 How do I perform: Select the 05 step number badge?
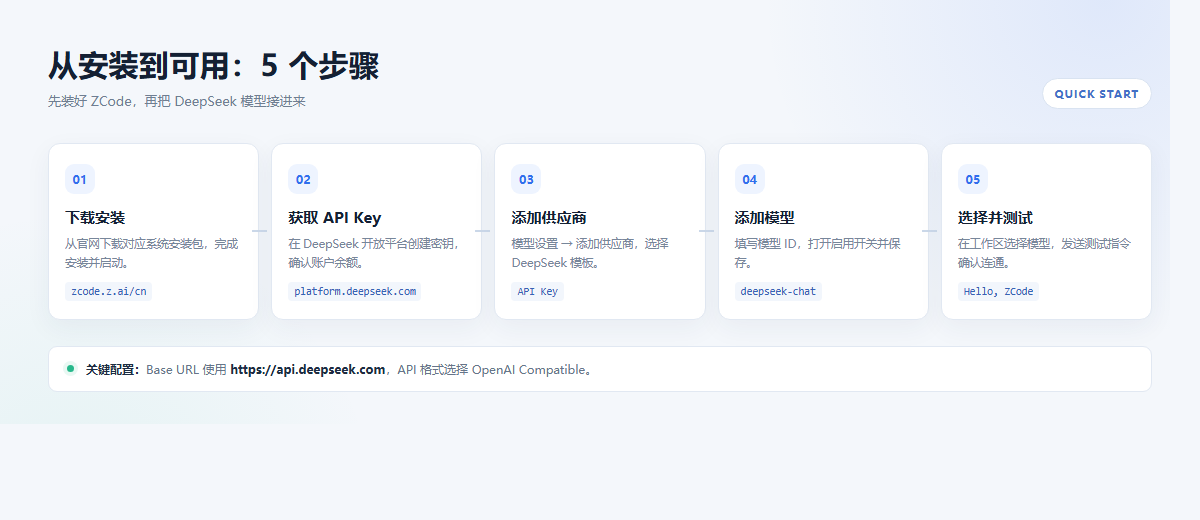pyautogui.click(x=973, y=180)
